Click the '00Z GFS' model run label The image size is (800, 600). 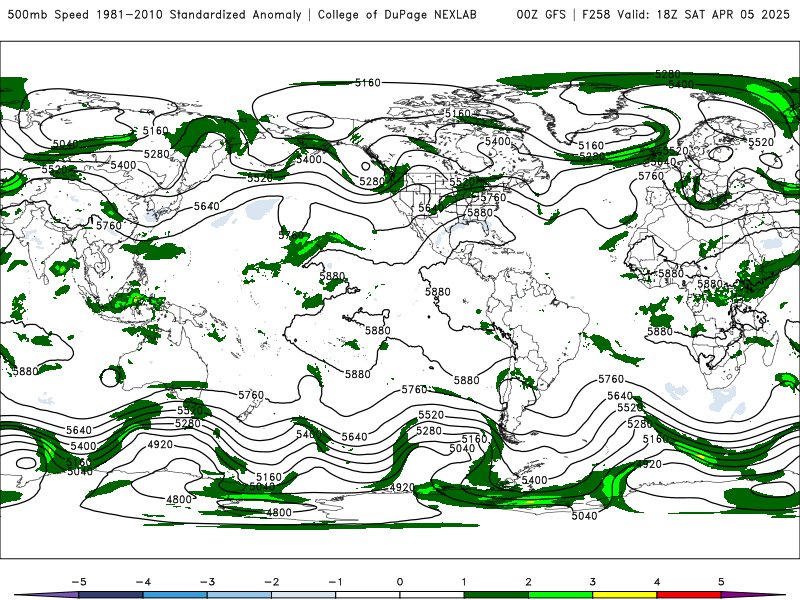[x=541, y=15]
